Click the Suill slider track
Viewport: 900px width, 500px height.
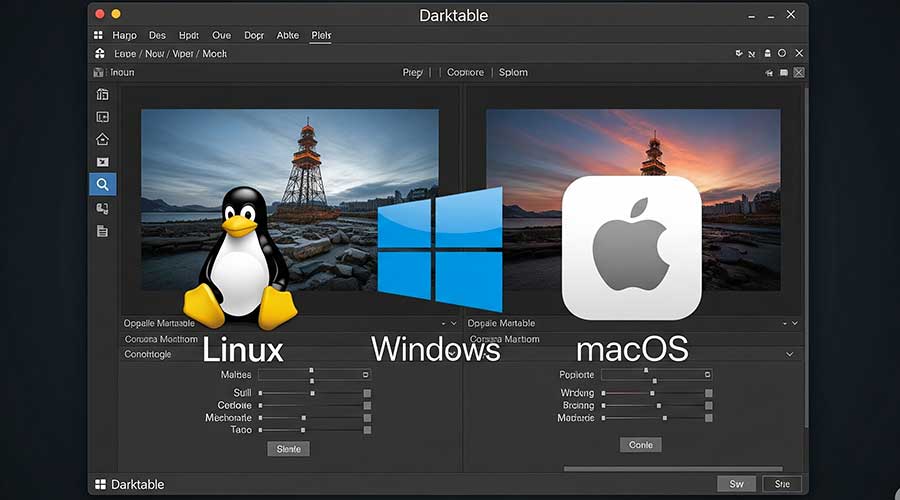point(313,393)
